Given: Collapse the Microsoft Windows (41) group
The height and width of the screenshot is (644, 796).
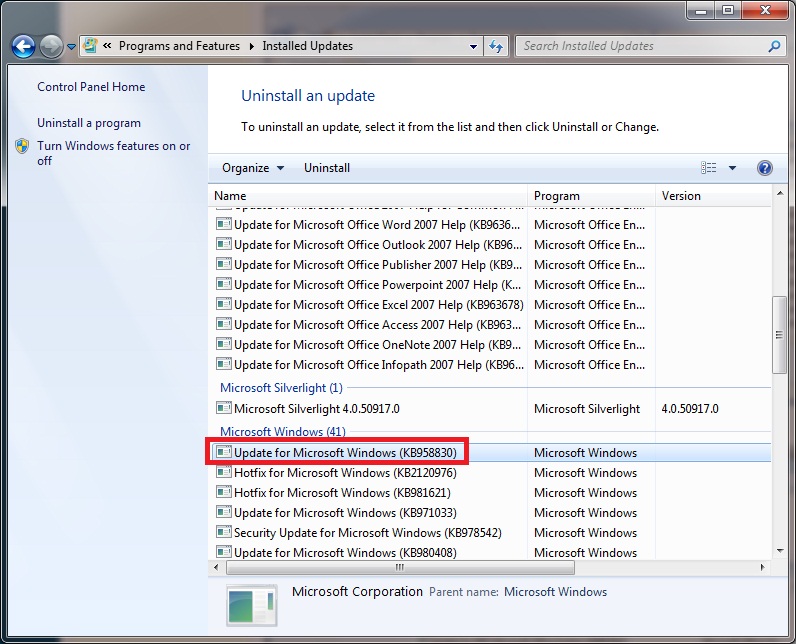Looking at the screenshot, I should tap(283, 432).
